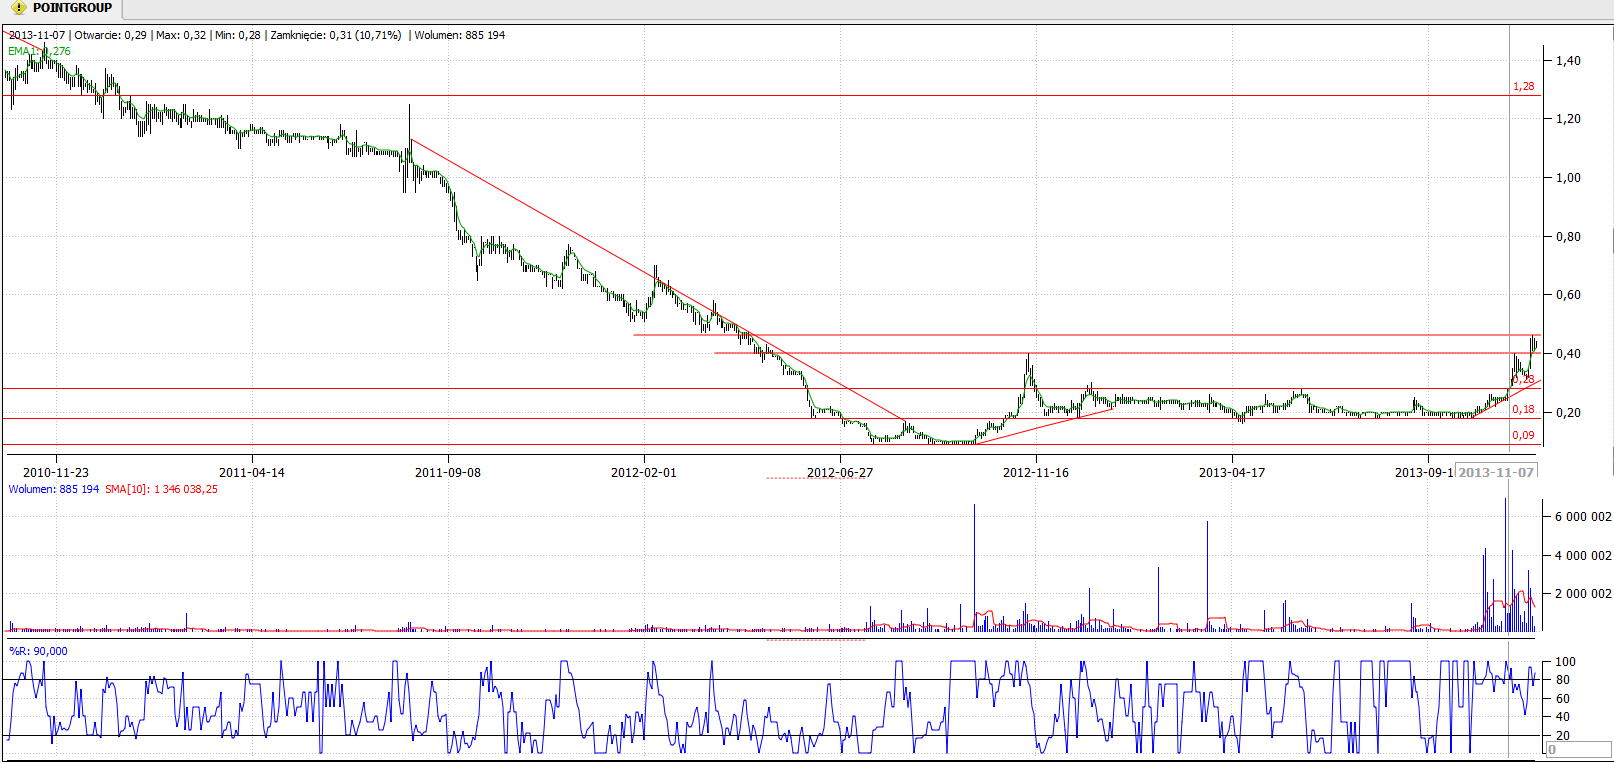The image size is (1614, 762).
Task: Click the 0,20 price axis tick
Action: click(1568, 412)
